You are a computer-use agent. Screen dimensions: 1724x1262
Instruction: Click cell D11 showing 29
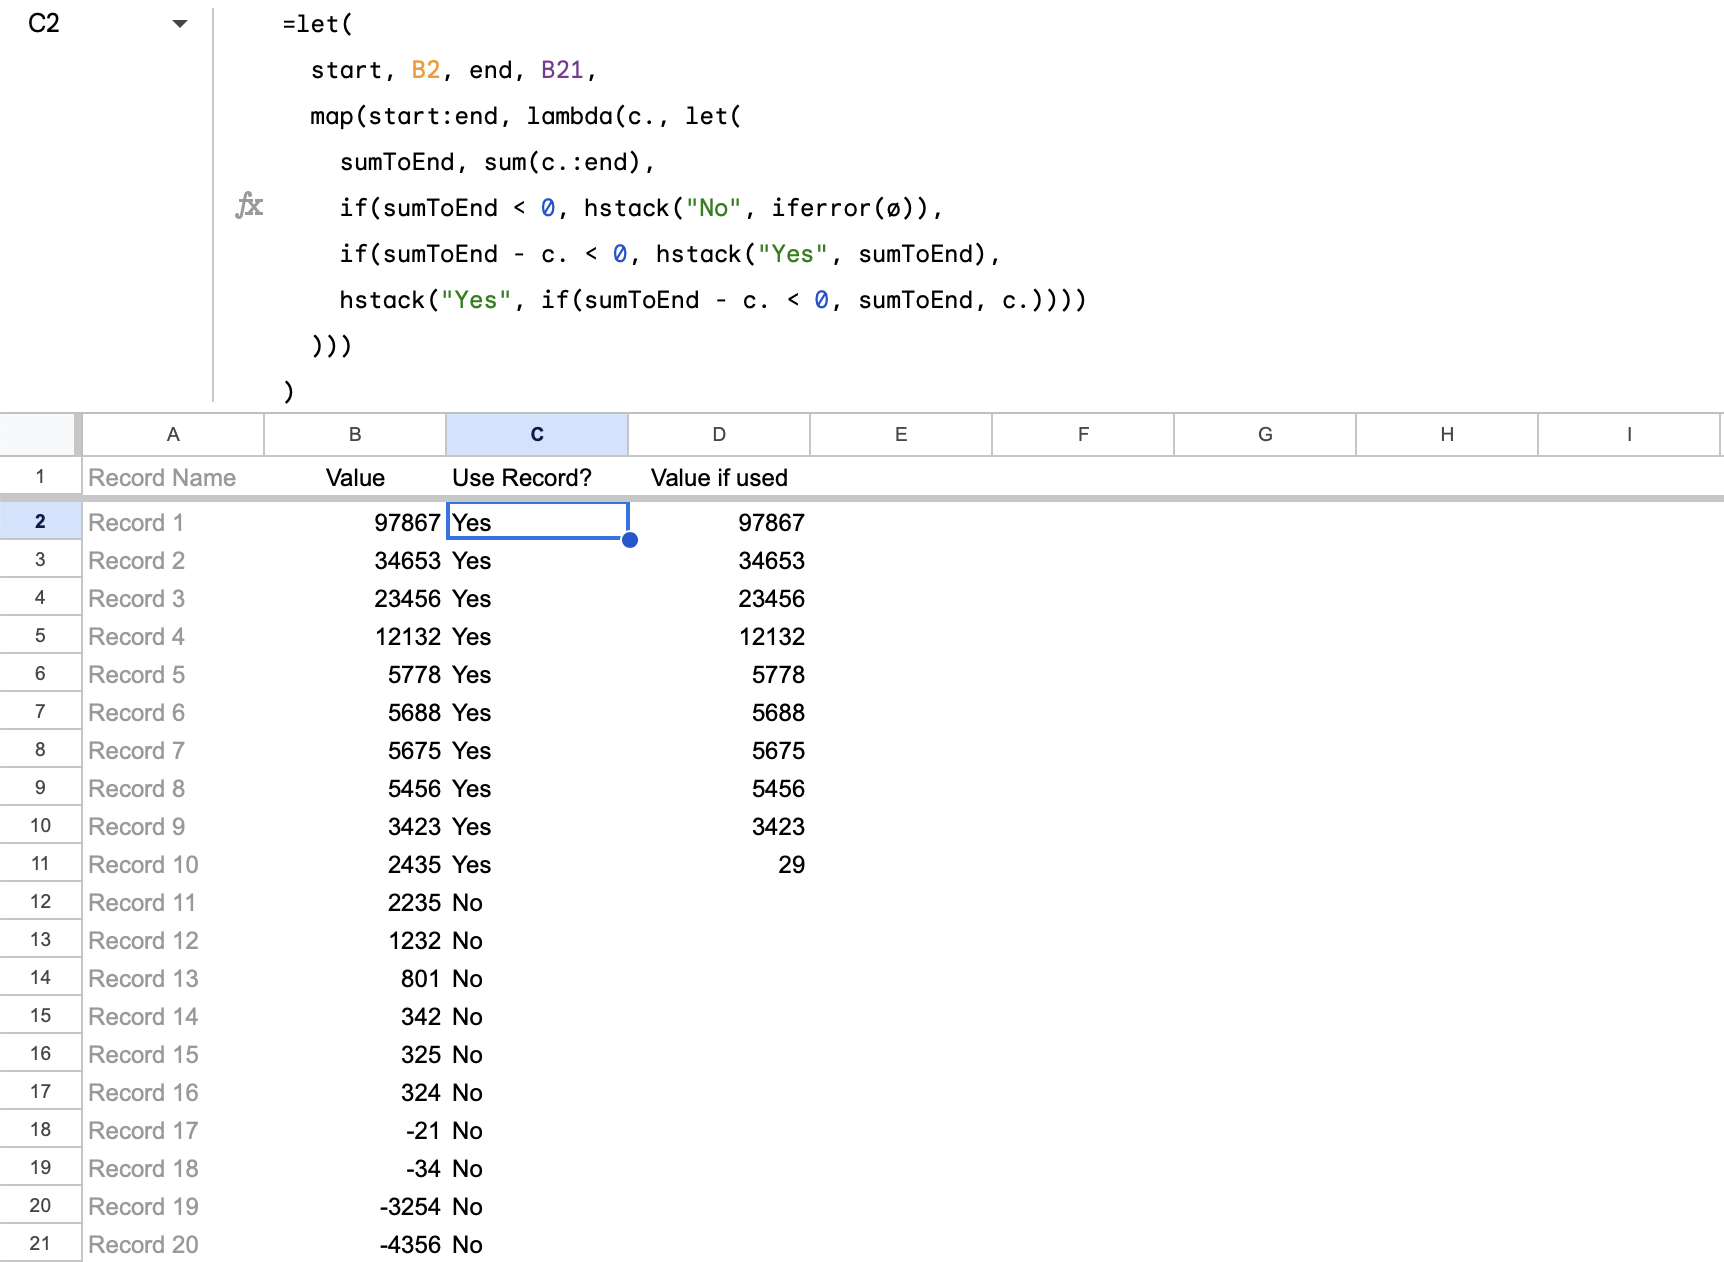[x=719, y=864]
